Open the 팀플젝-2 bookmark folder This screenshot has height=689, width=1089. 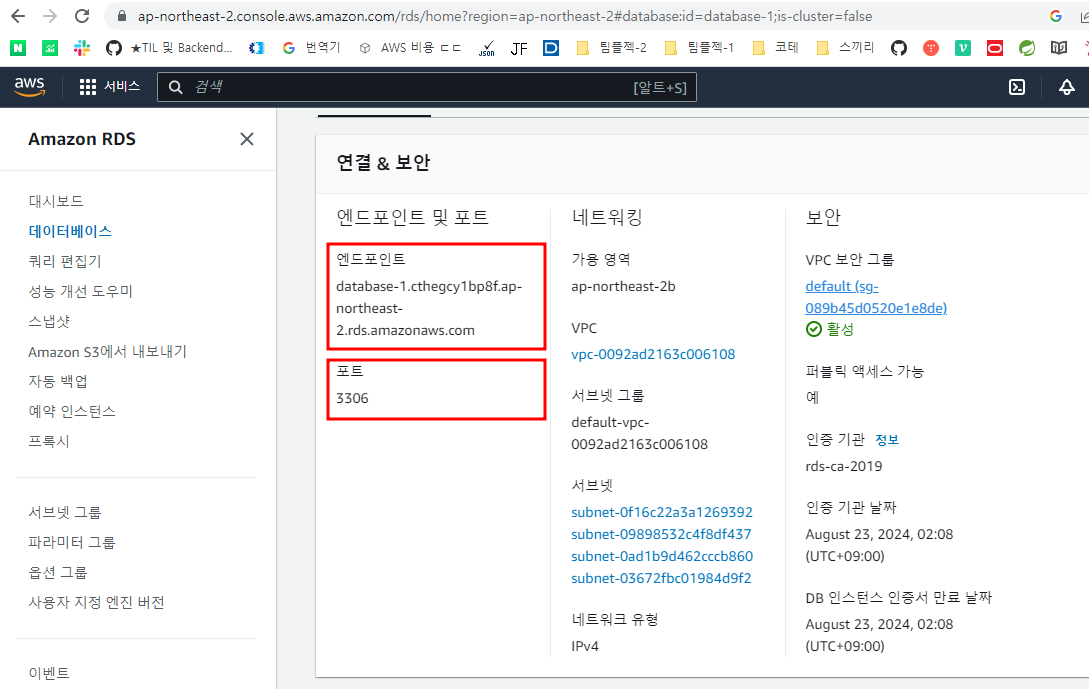click(x=612, y=47)
